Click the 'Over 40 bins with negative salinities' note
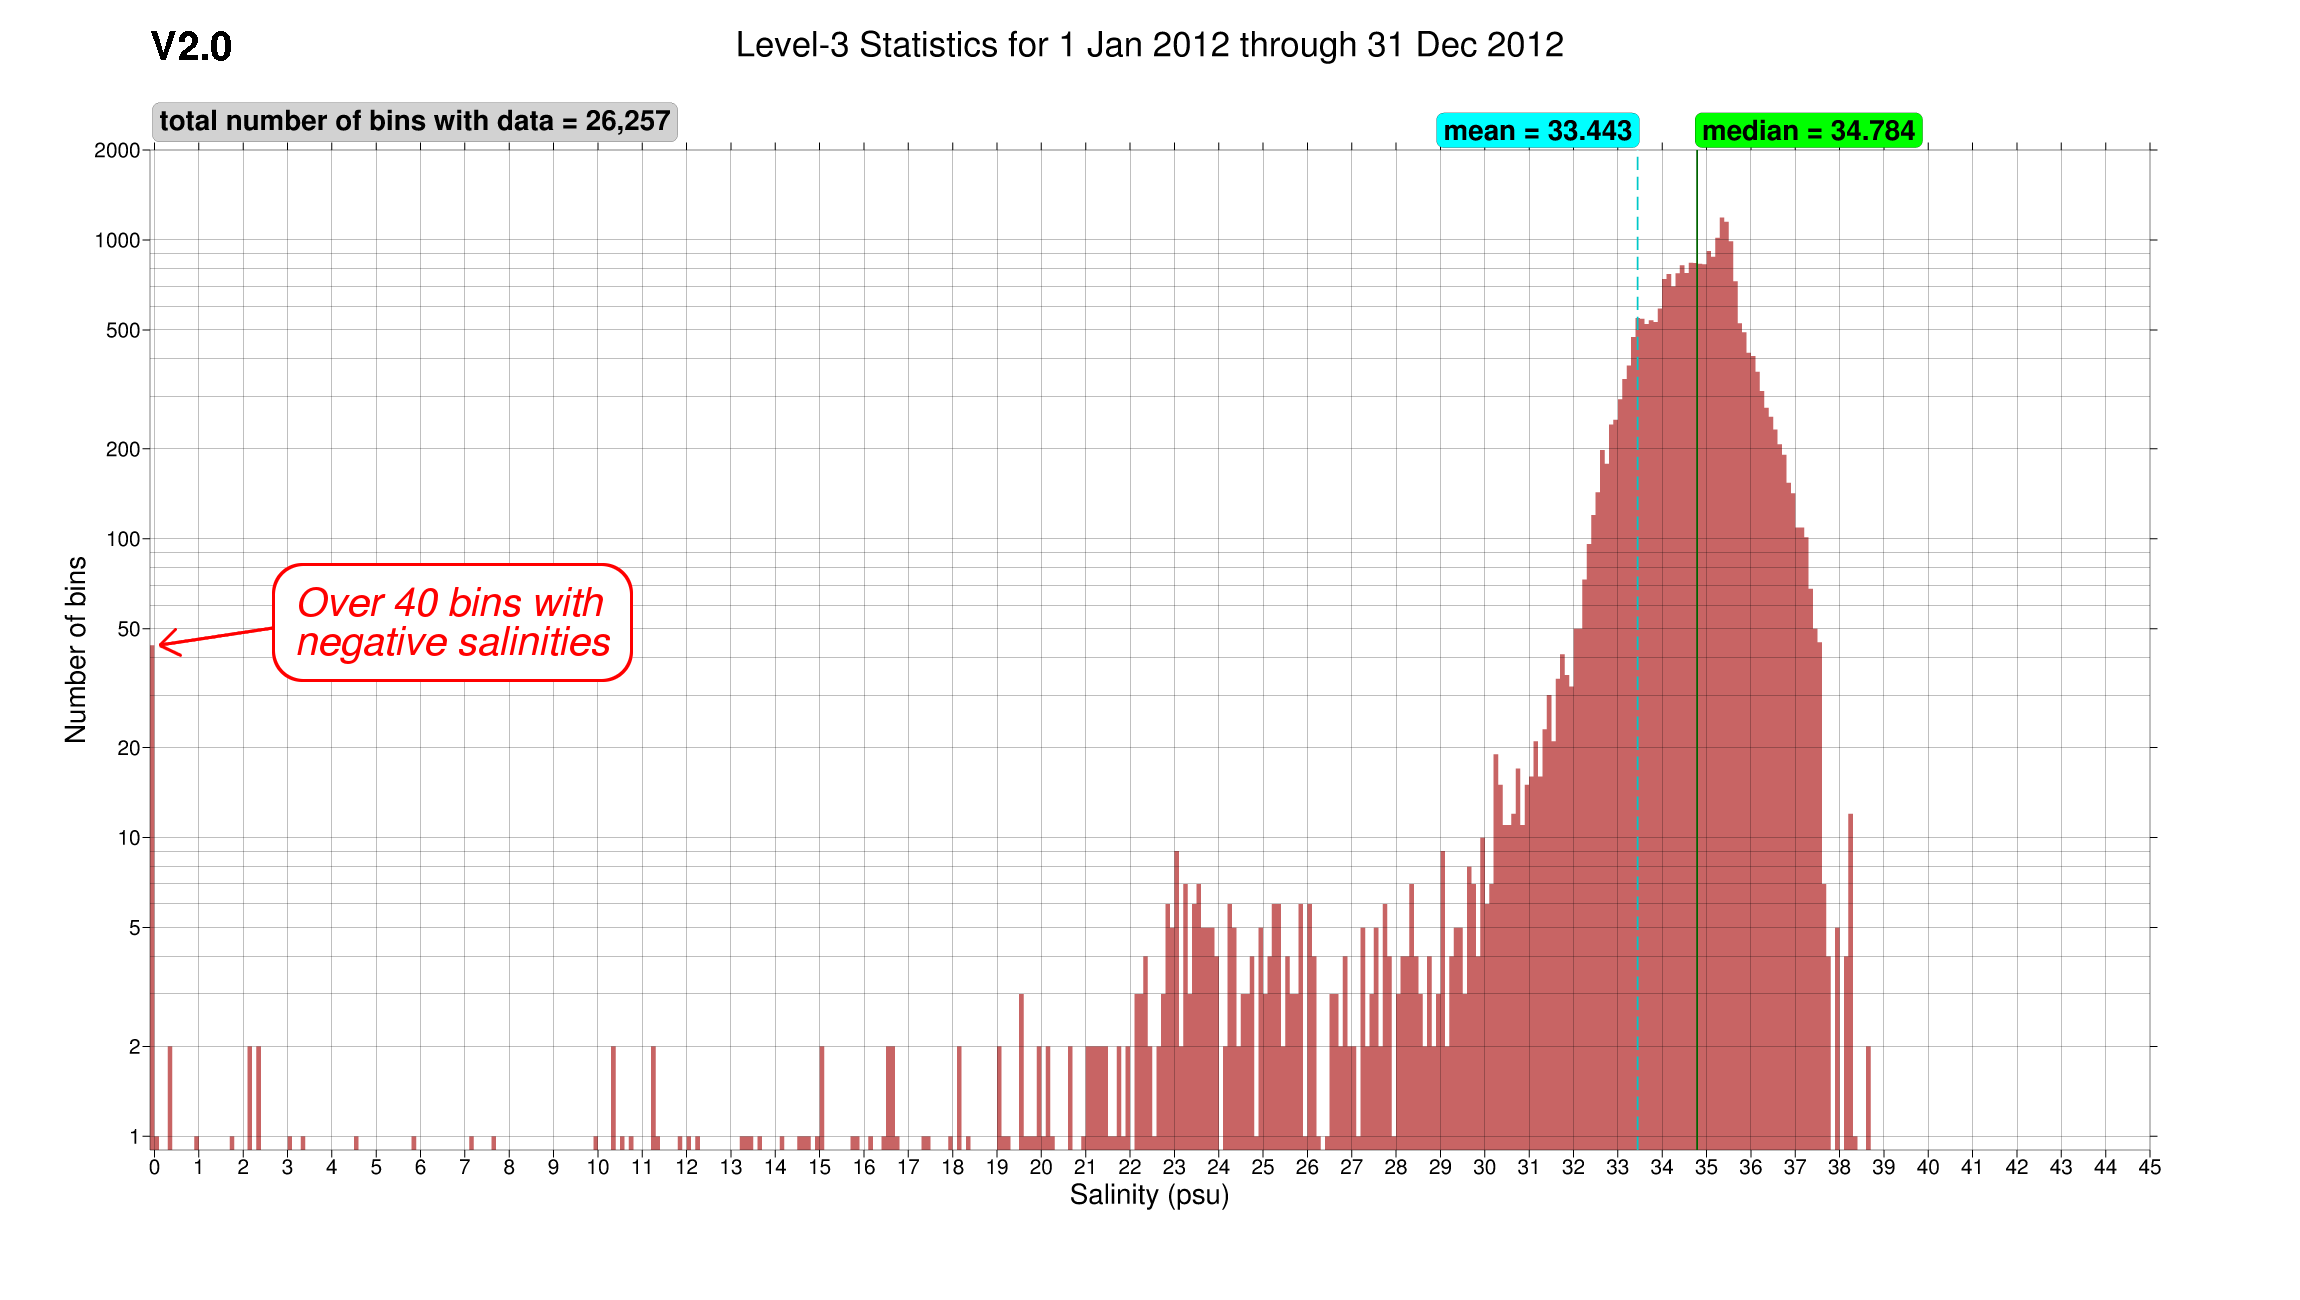 click(453, 623)
